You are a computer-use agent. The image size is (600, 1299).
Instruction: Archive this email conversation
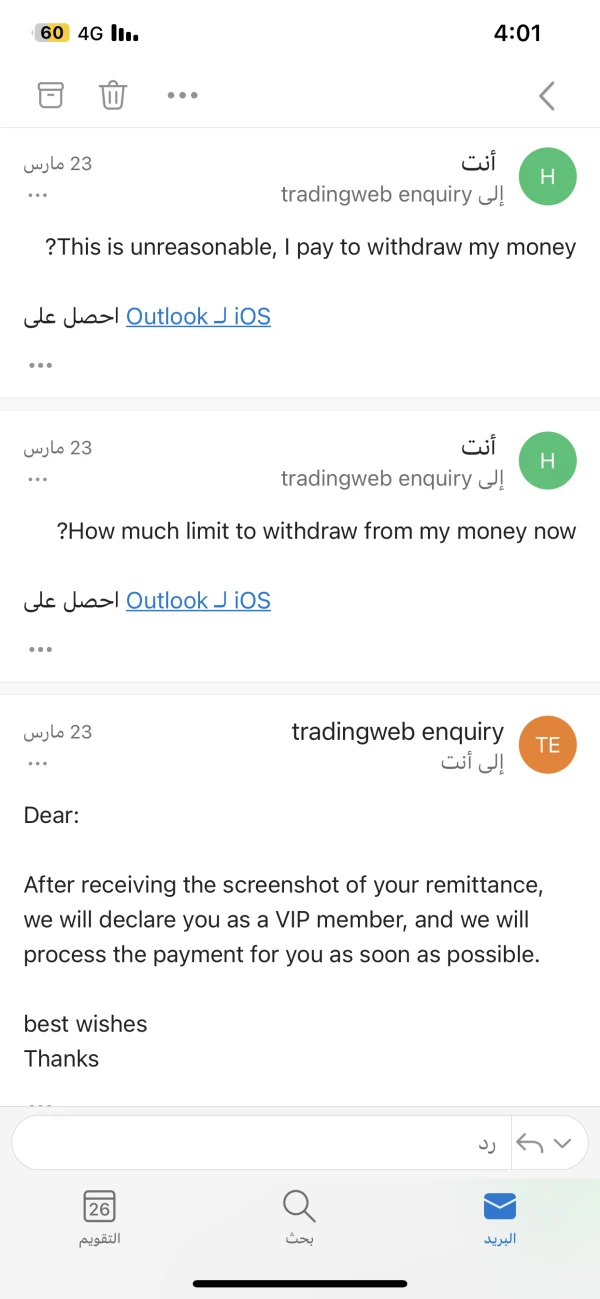pyautogui.click(x=50, y=95)
